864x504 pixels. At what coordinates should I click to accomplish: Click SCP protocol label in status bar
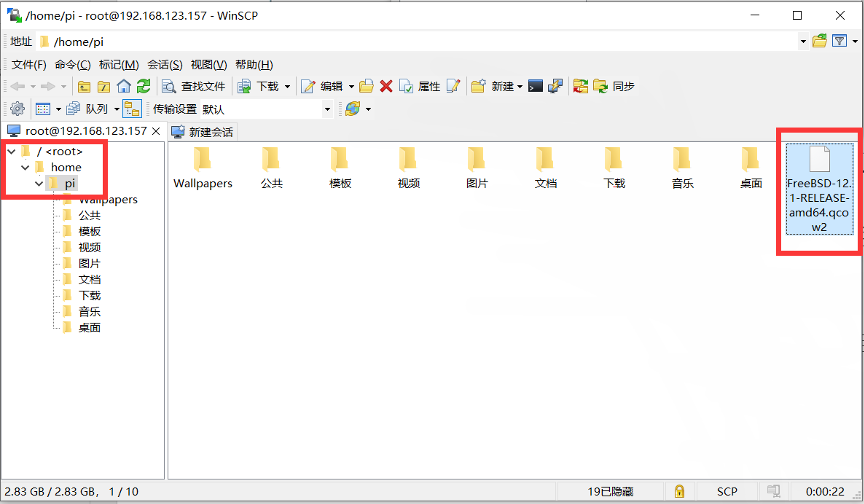727,491
